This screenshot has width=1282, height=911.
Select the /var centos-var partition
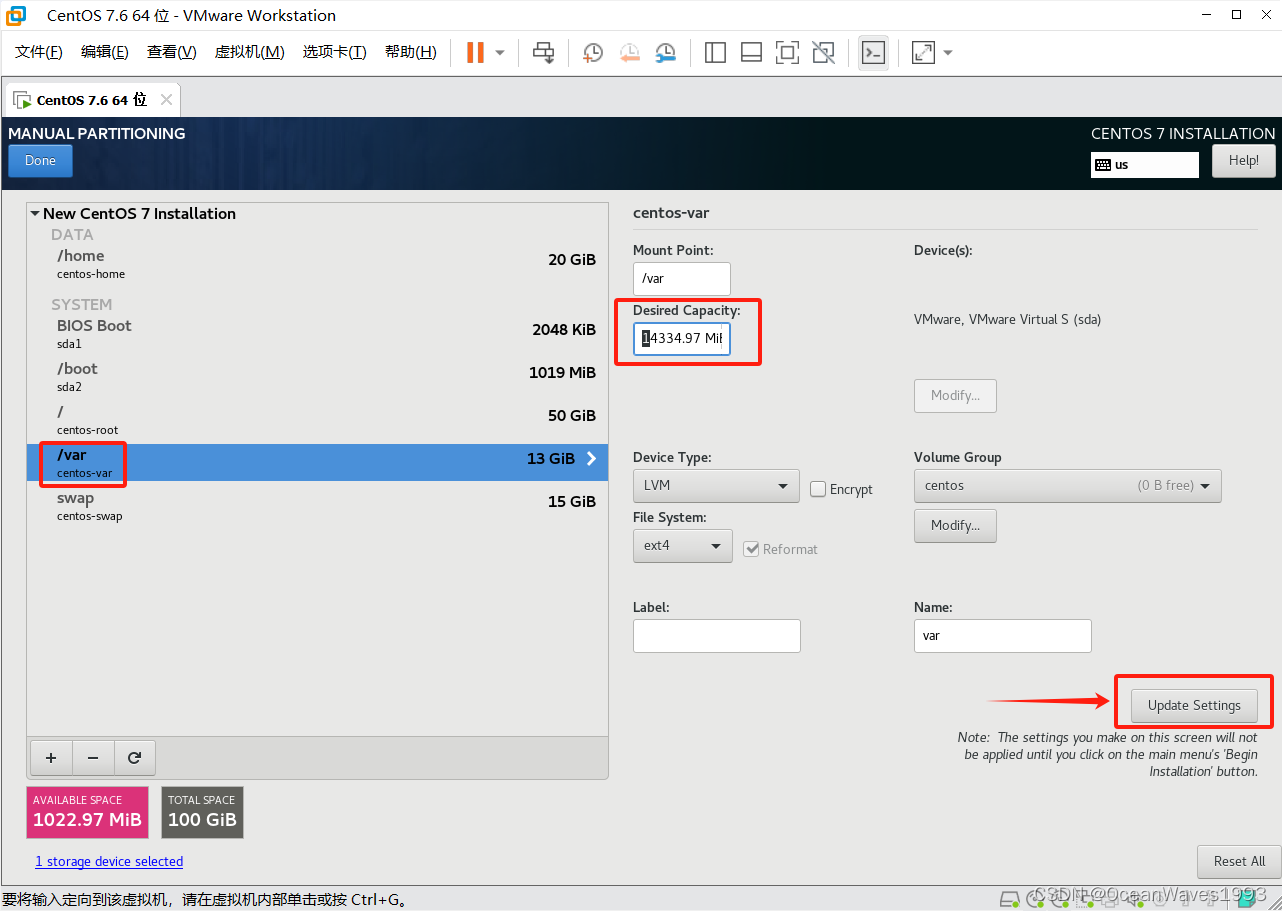(317, 463)
